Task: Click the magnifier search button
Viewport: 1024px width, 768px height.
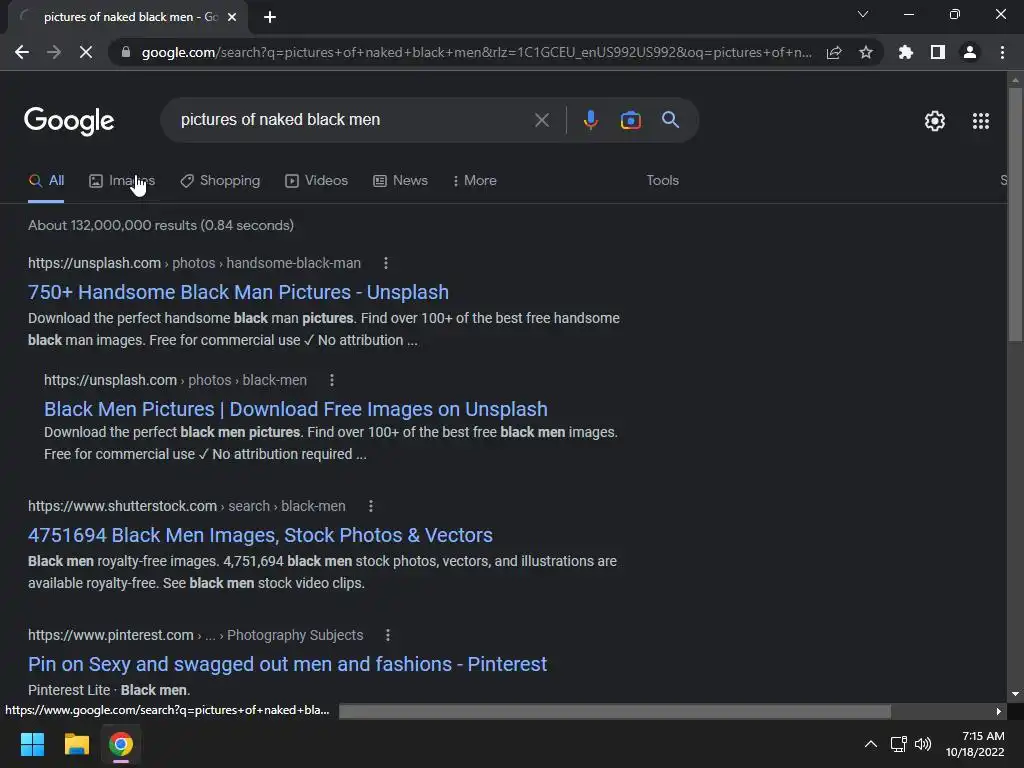Action: [x=670, y=120]
